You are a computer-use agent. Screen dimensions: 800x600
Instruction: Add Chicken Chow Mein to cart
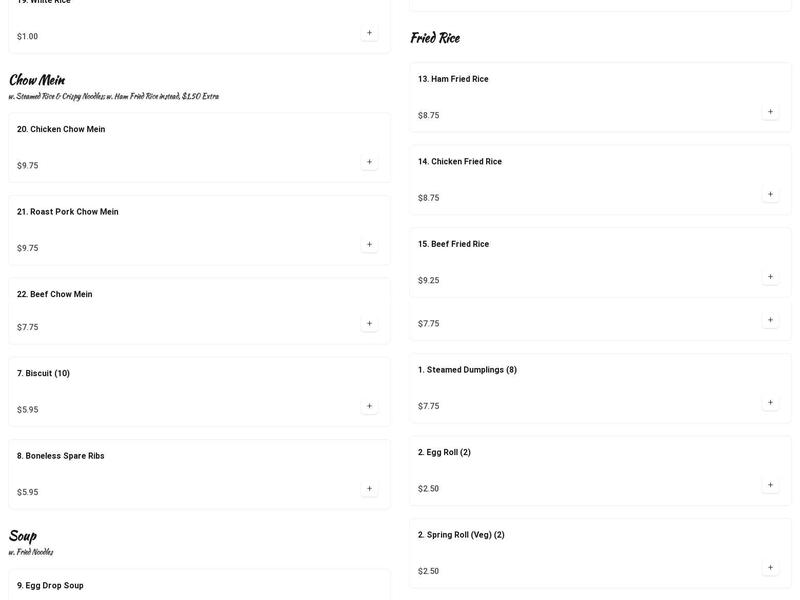click(x=369, y=162)
